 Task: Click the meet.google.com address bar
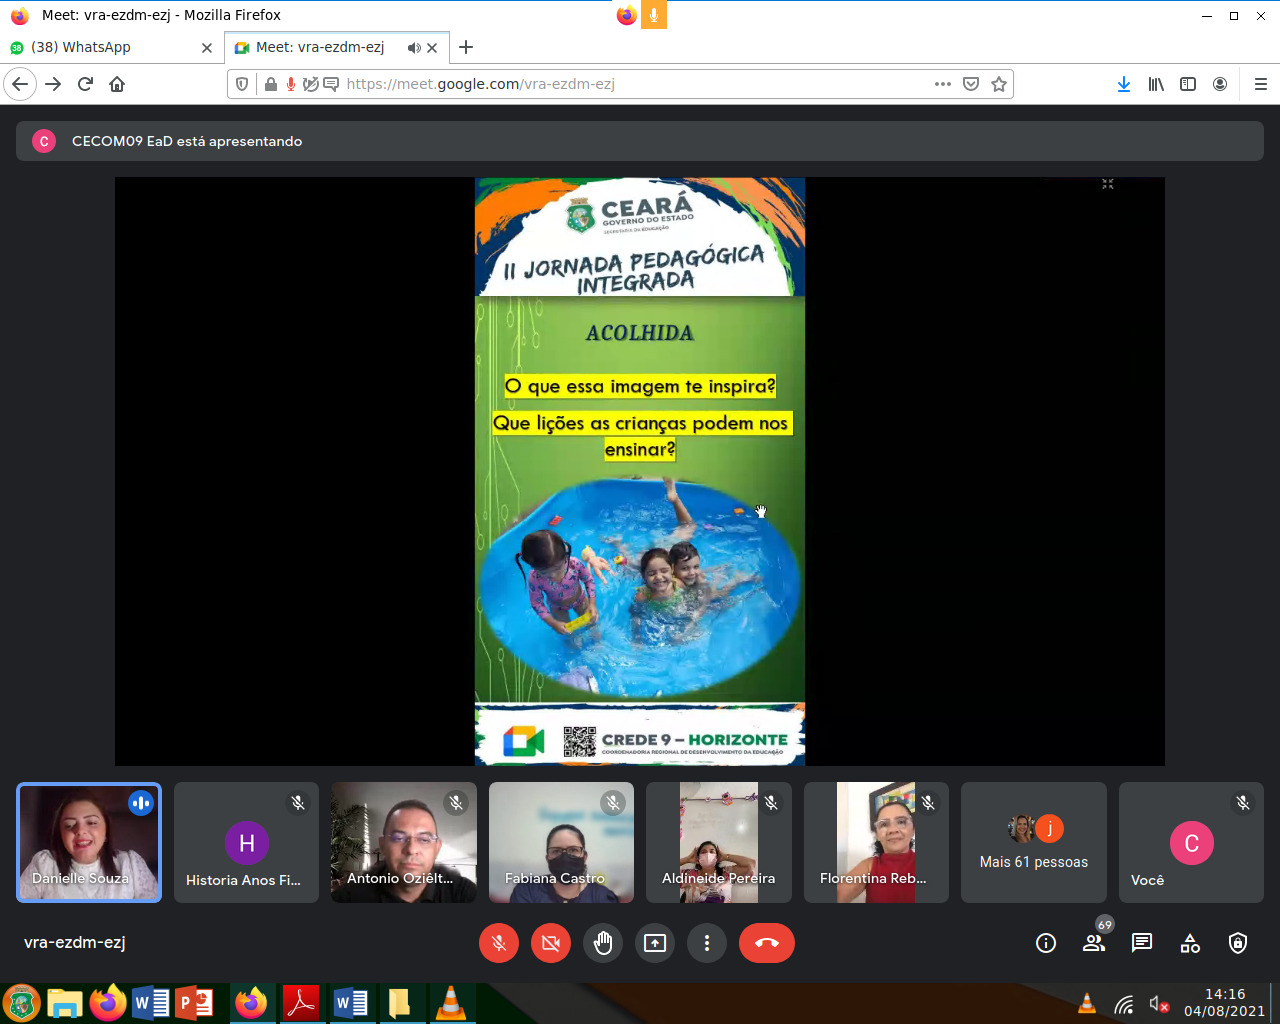[600, 84]
